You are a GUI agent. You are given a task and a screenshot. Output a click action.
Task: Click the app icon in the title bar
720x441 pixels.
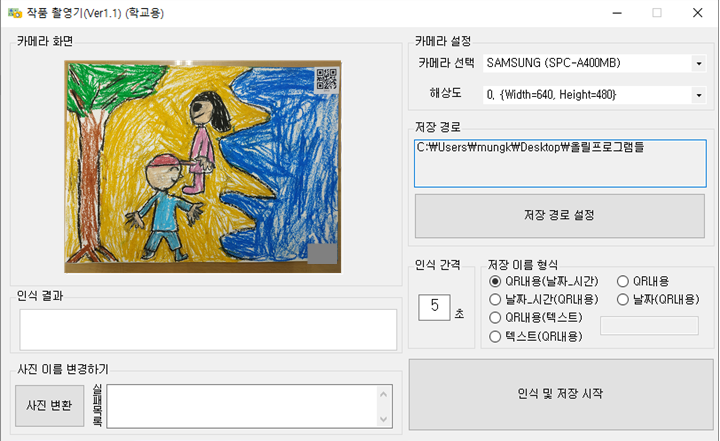pyautogui.click(x=15, y=14)
